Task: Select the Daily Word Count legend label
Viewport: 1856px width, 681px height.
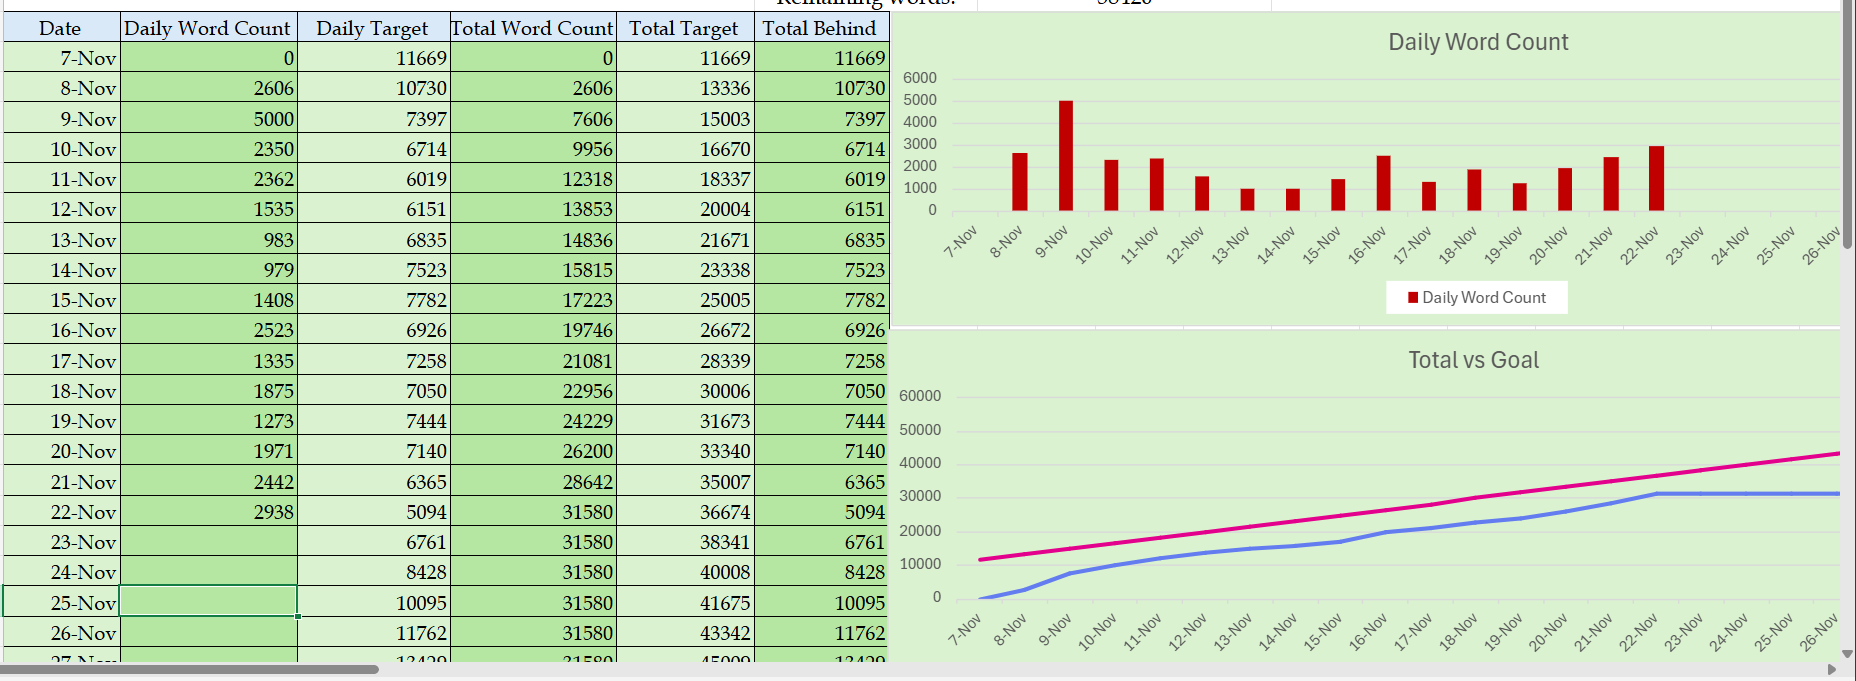Action: tap(1483, 298)
